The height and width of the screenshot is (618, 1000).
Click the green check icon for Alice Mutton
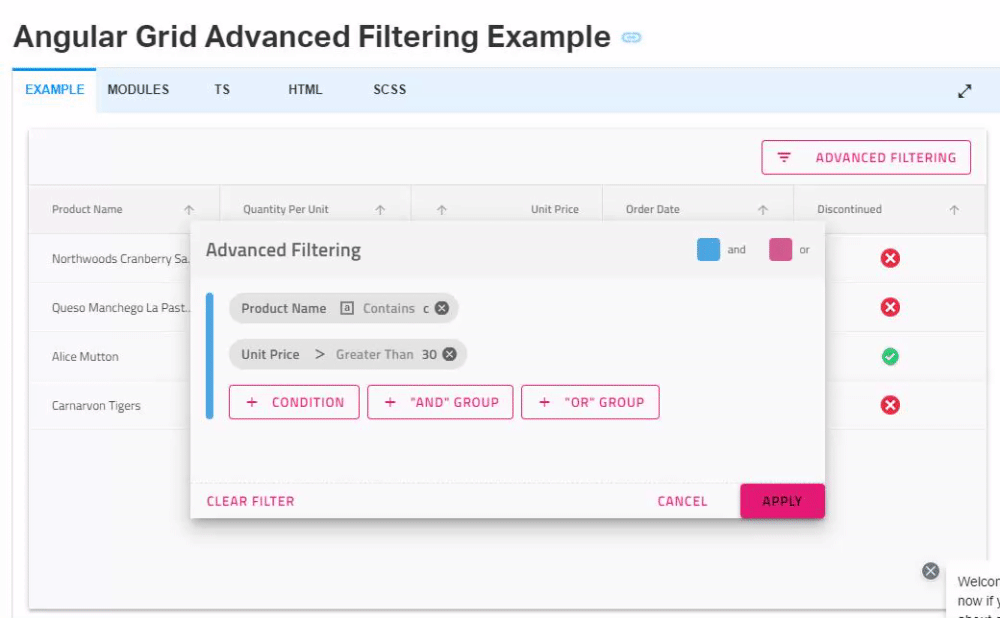click(x=889, y=356)
